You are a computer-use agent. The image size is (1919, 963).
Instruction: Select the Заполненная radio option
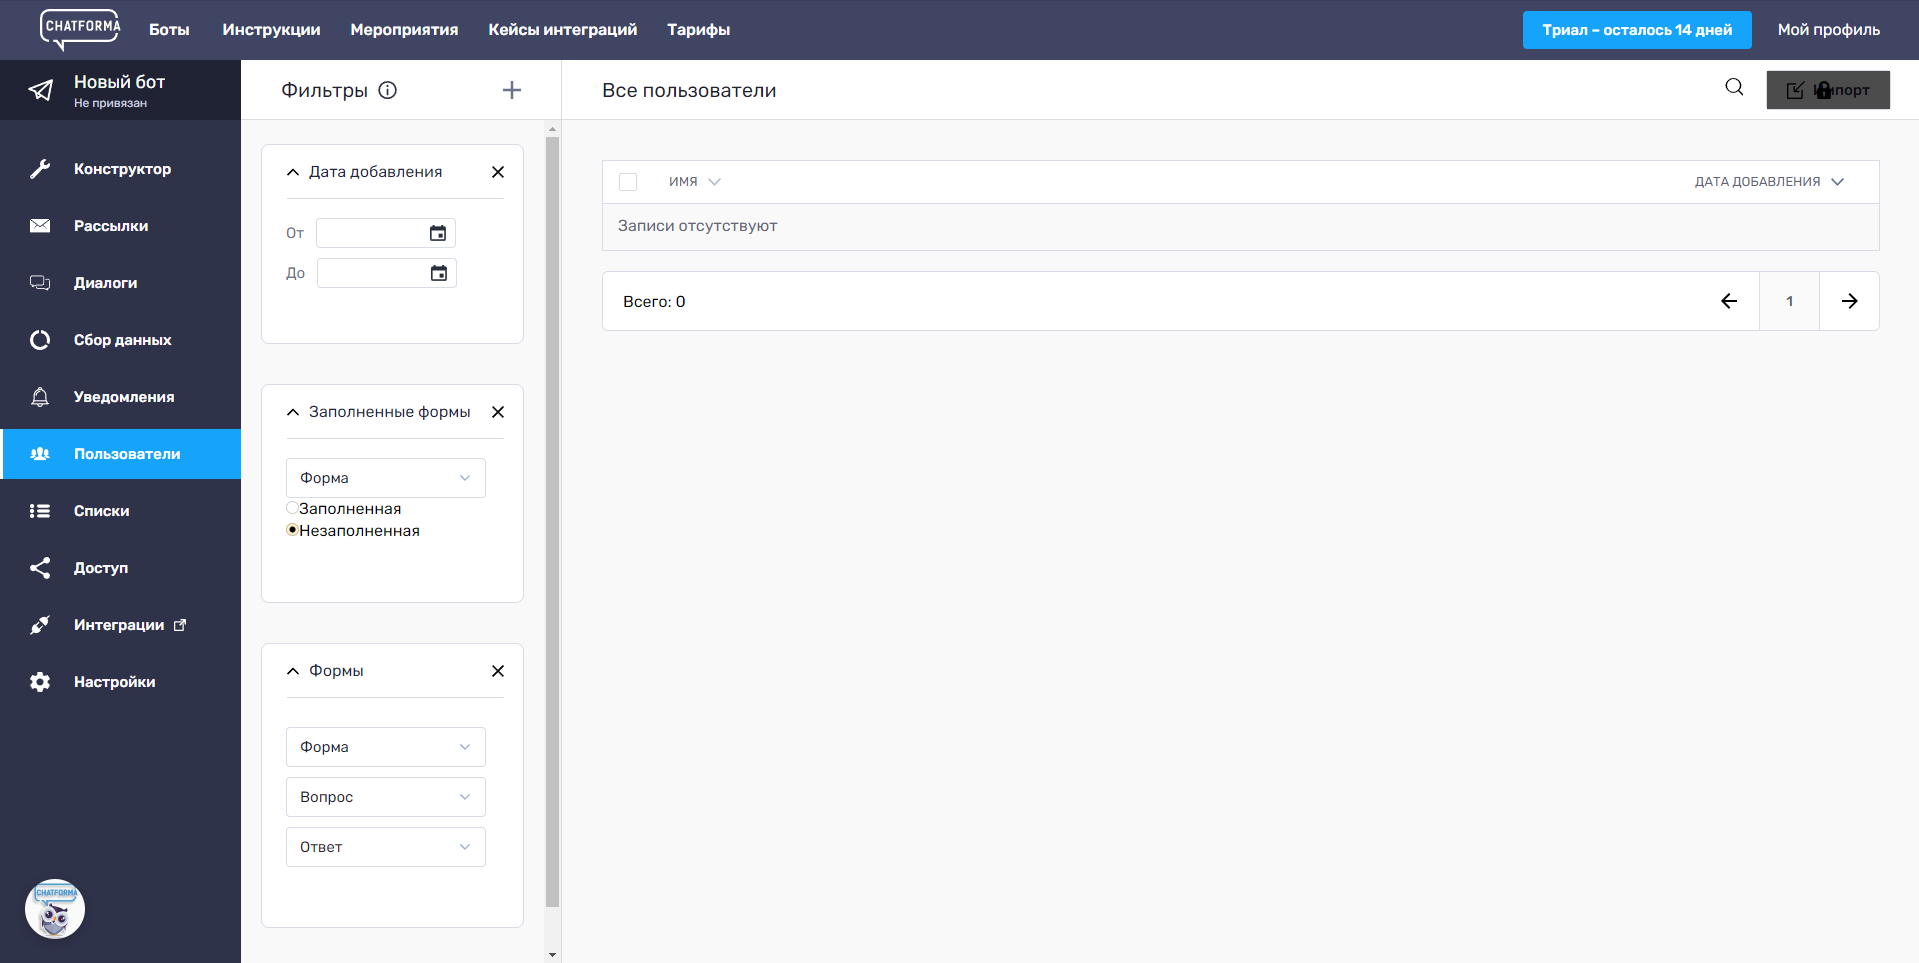coord(292,508)
